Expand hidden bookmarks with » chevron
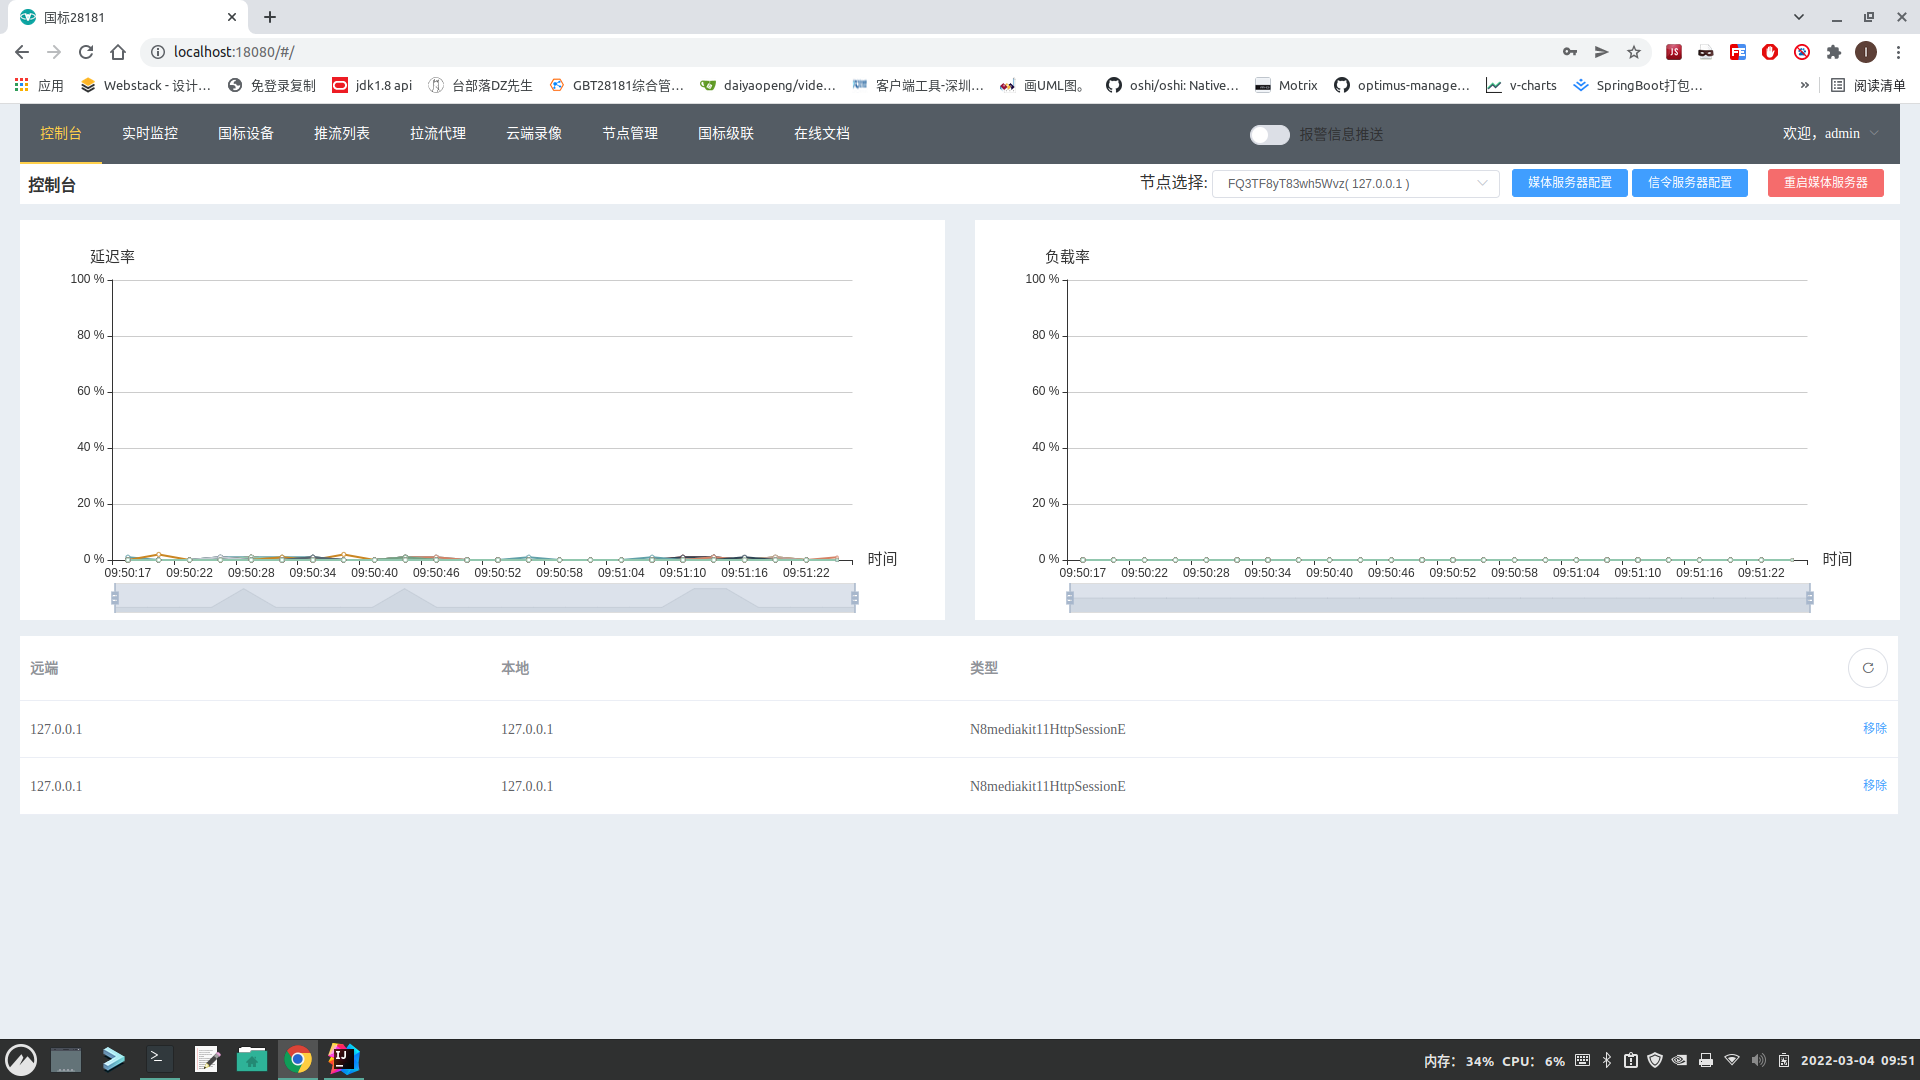This screenshot has height=1080, width=1920. coord(1805,86)
